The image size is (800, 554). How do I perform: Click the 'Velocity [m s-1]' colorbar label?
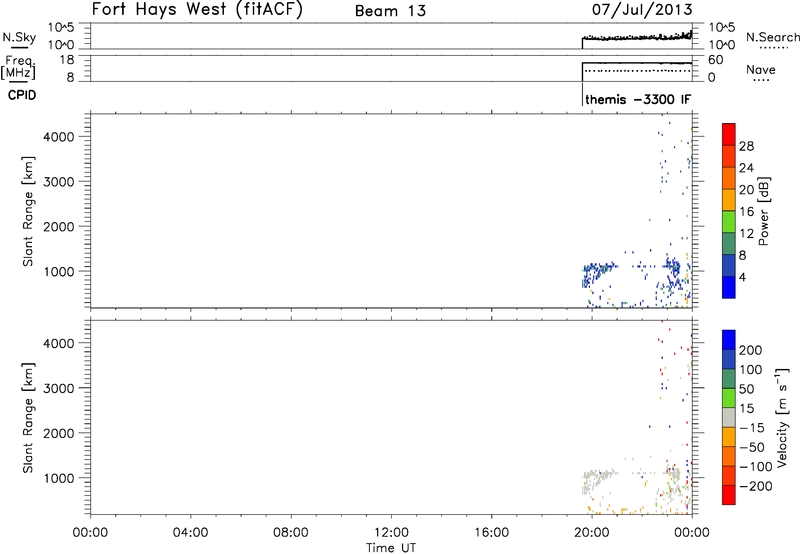point(782,417)
